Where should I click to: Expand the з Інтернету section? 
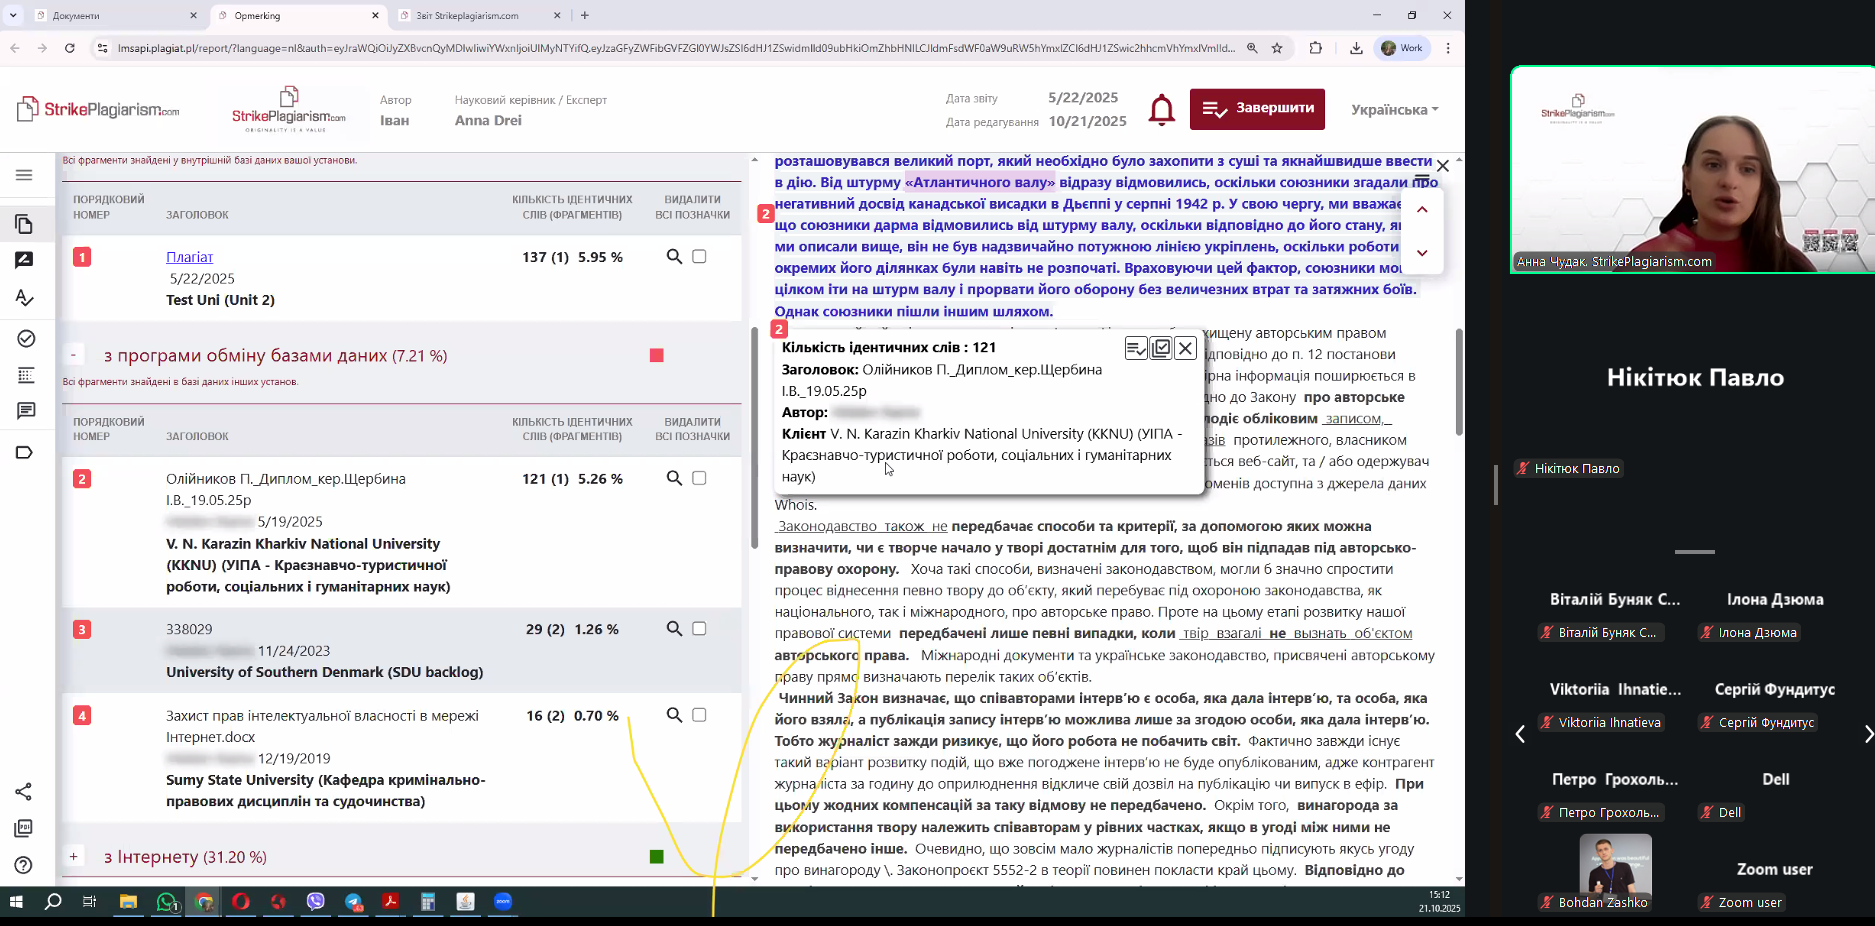click(74, 857)
